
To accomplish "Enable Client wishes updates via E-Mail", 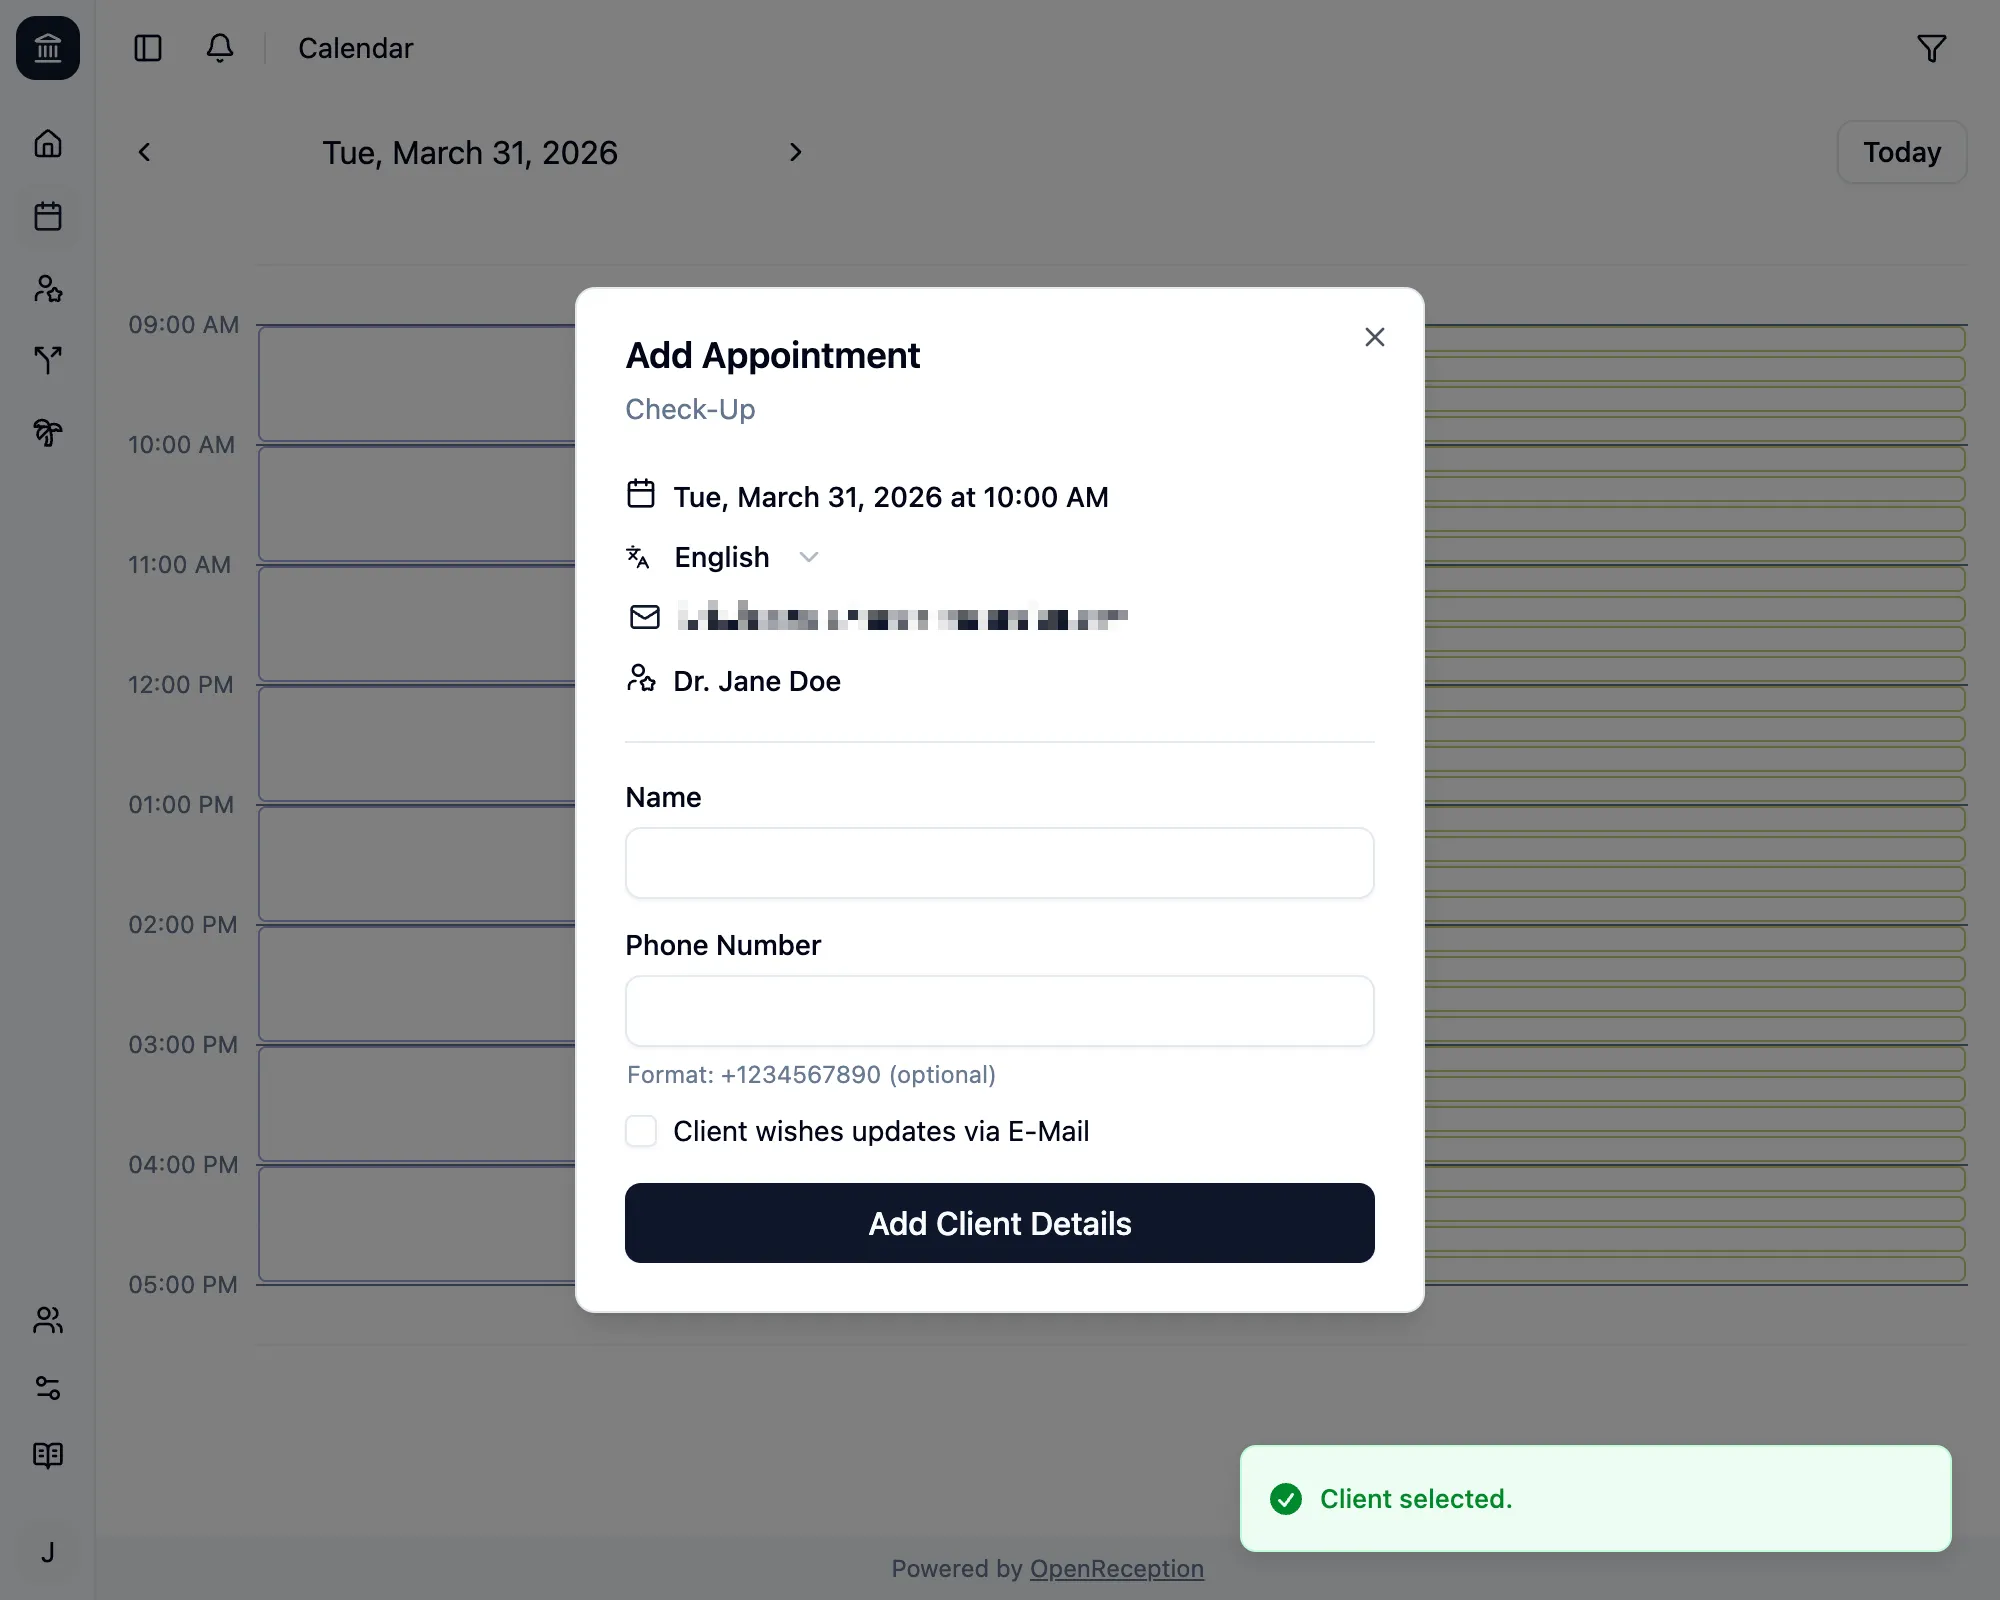I will [641, 1131].
